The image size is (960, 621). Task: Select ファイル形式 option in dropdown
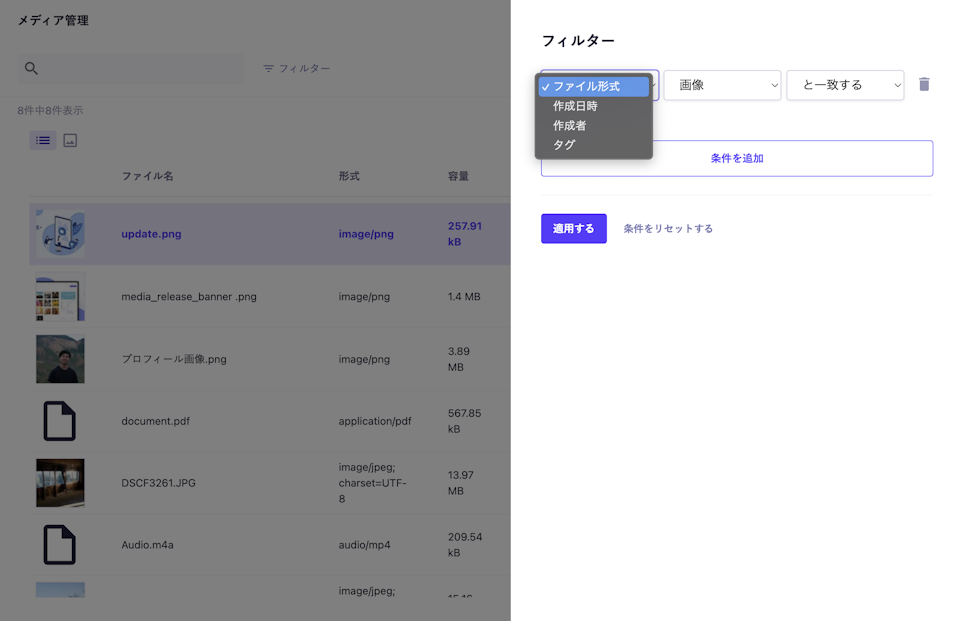pos(594,87)
